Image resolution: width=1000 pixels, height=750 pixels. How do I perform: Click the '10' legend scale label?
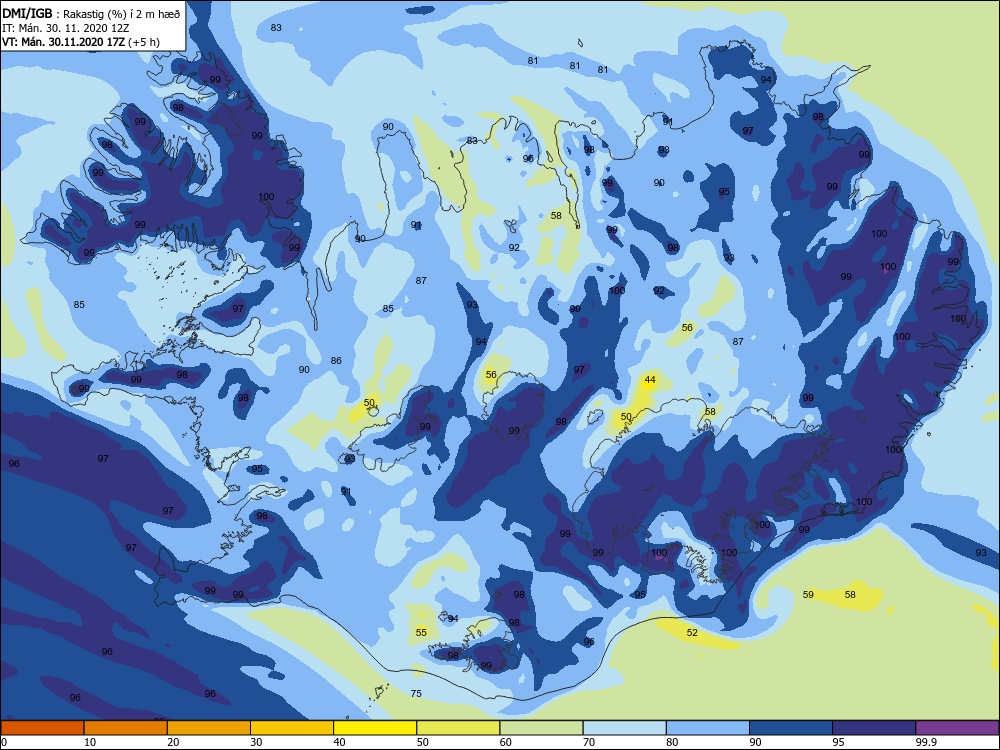pyautogui.click(x=90, y=742)
